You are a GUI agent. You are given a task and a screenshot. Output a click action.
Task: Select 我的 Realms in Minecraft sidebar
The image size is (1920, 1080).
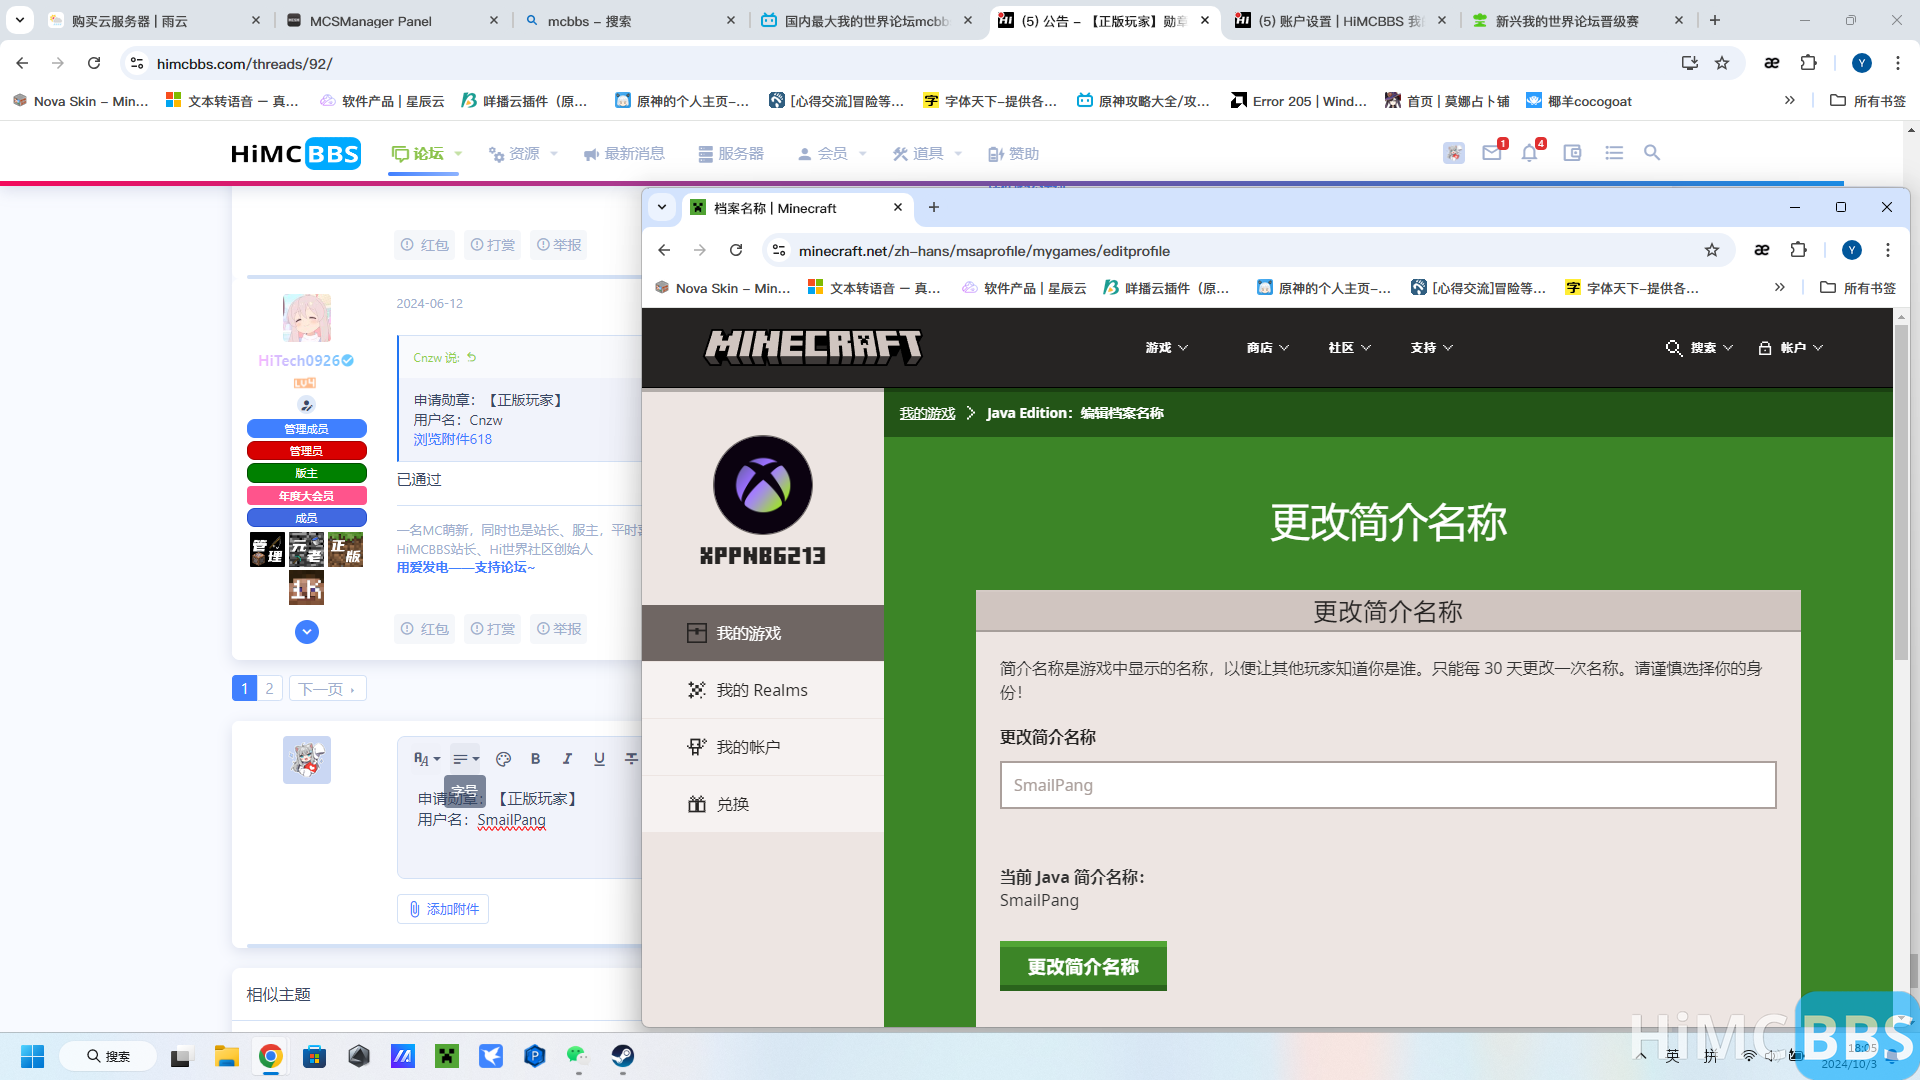pyautogui.click(x=762, y=690)
